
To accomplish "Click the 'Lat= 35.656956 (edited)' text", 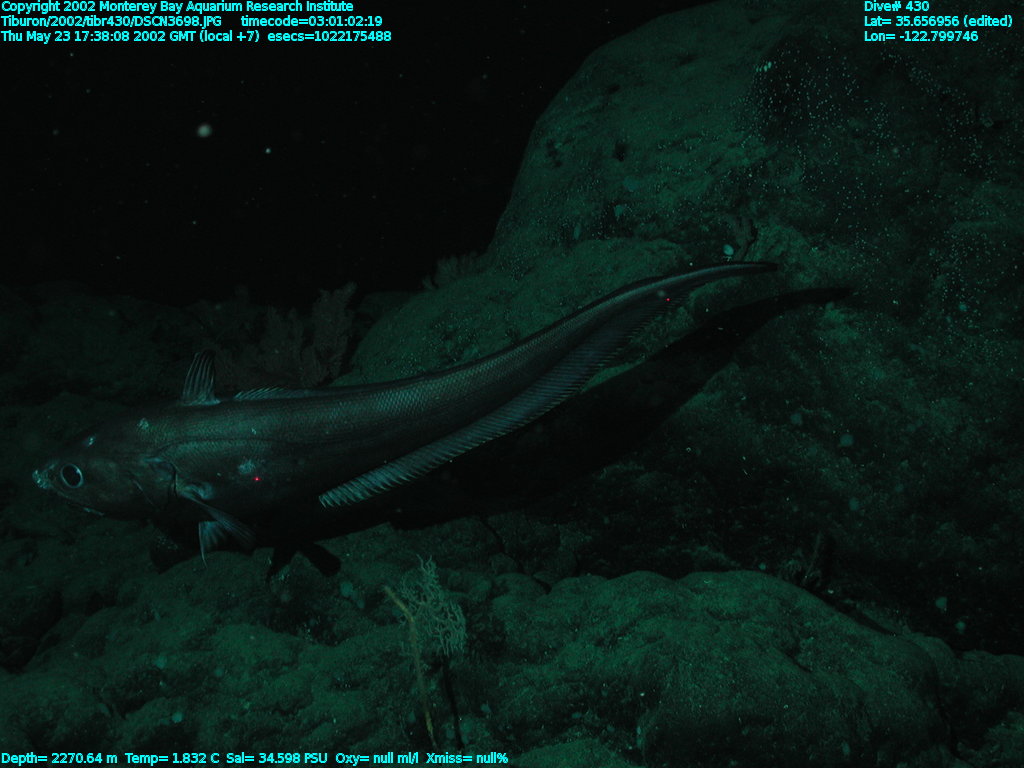I will (x=938, y=22).
